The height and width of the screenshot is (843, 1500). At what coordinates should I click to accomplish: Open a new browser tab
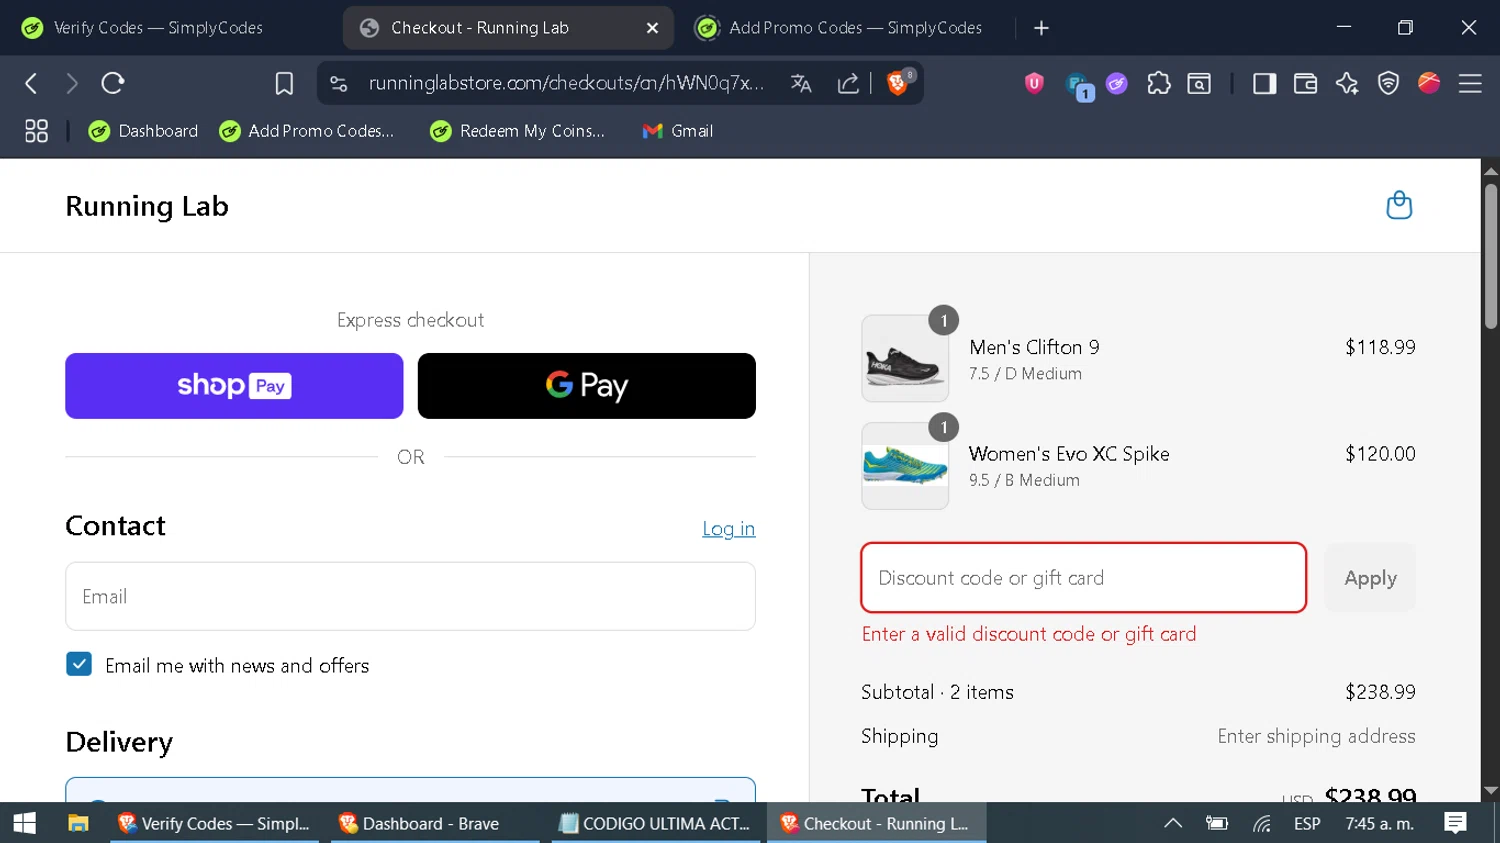(x=1041, y=28)
